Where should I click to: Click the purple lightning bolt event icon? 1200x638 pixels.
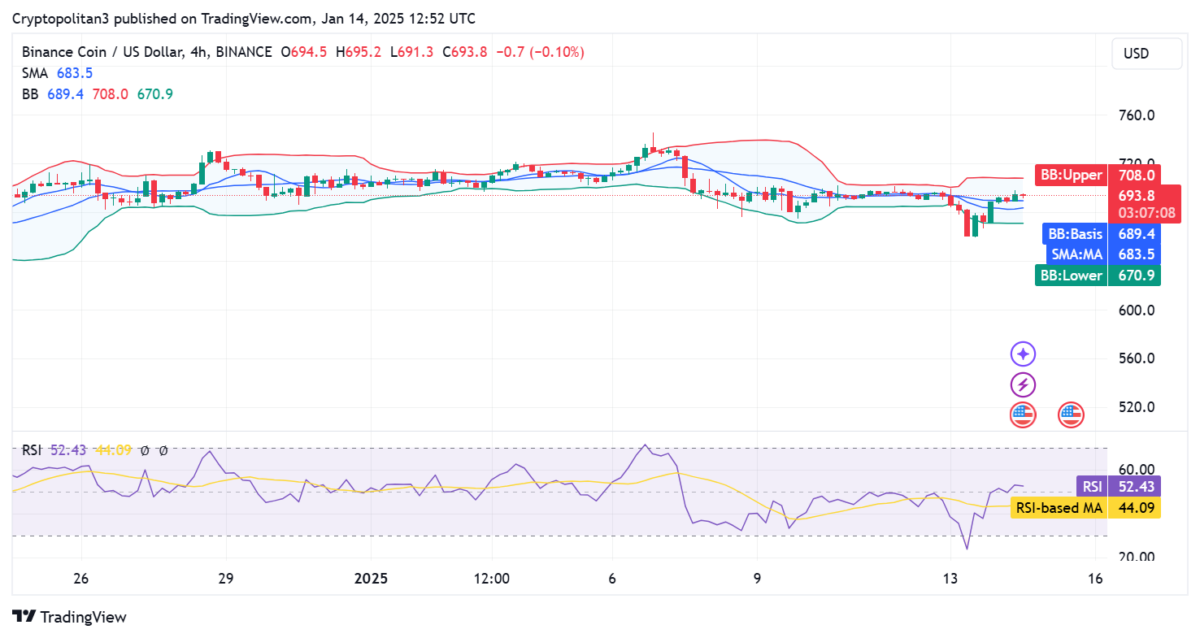point(1022,385)
